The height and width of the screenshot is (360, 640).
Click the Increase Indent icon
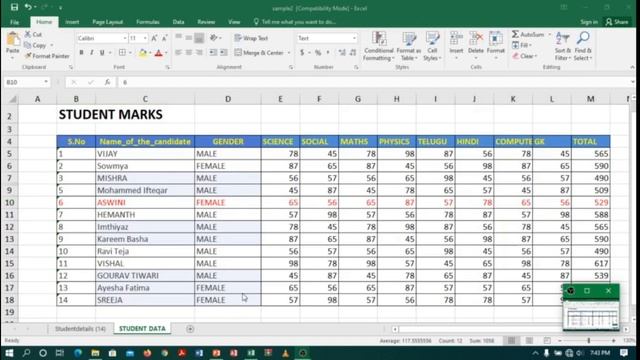pos(224,53)
